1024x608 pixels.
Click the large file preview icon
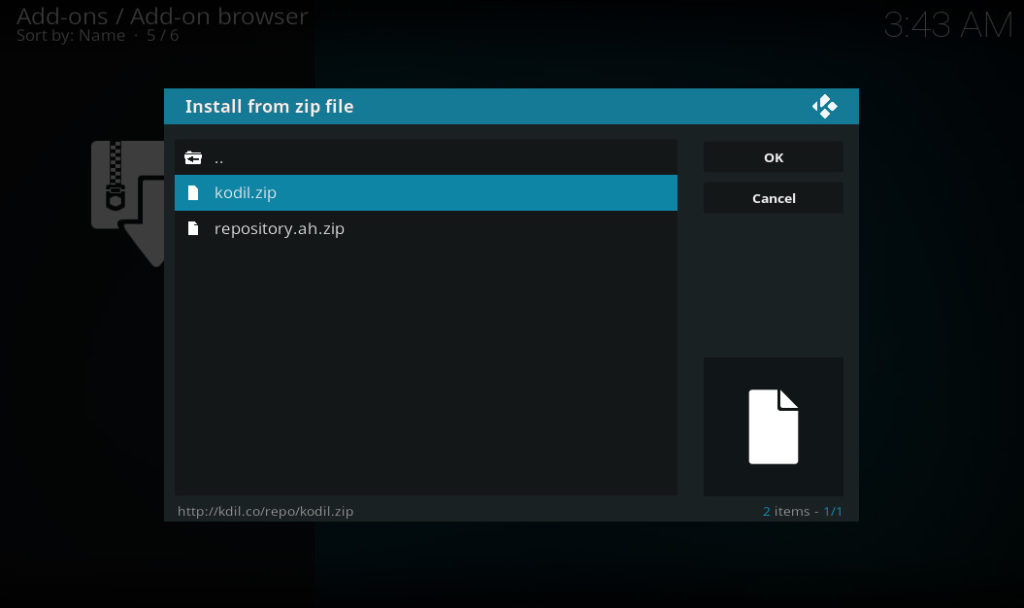tap(773, 425)
